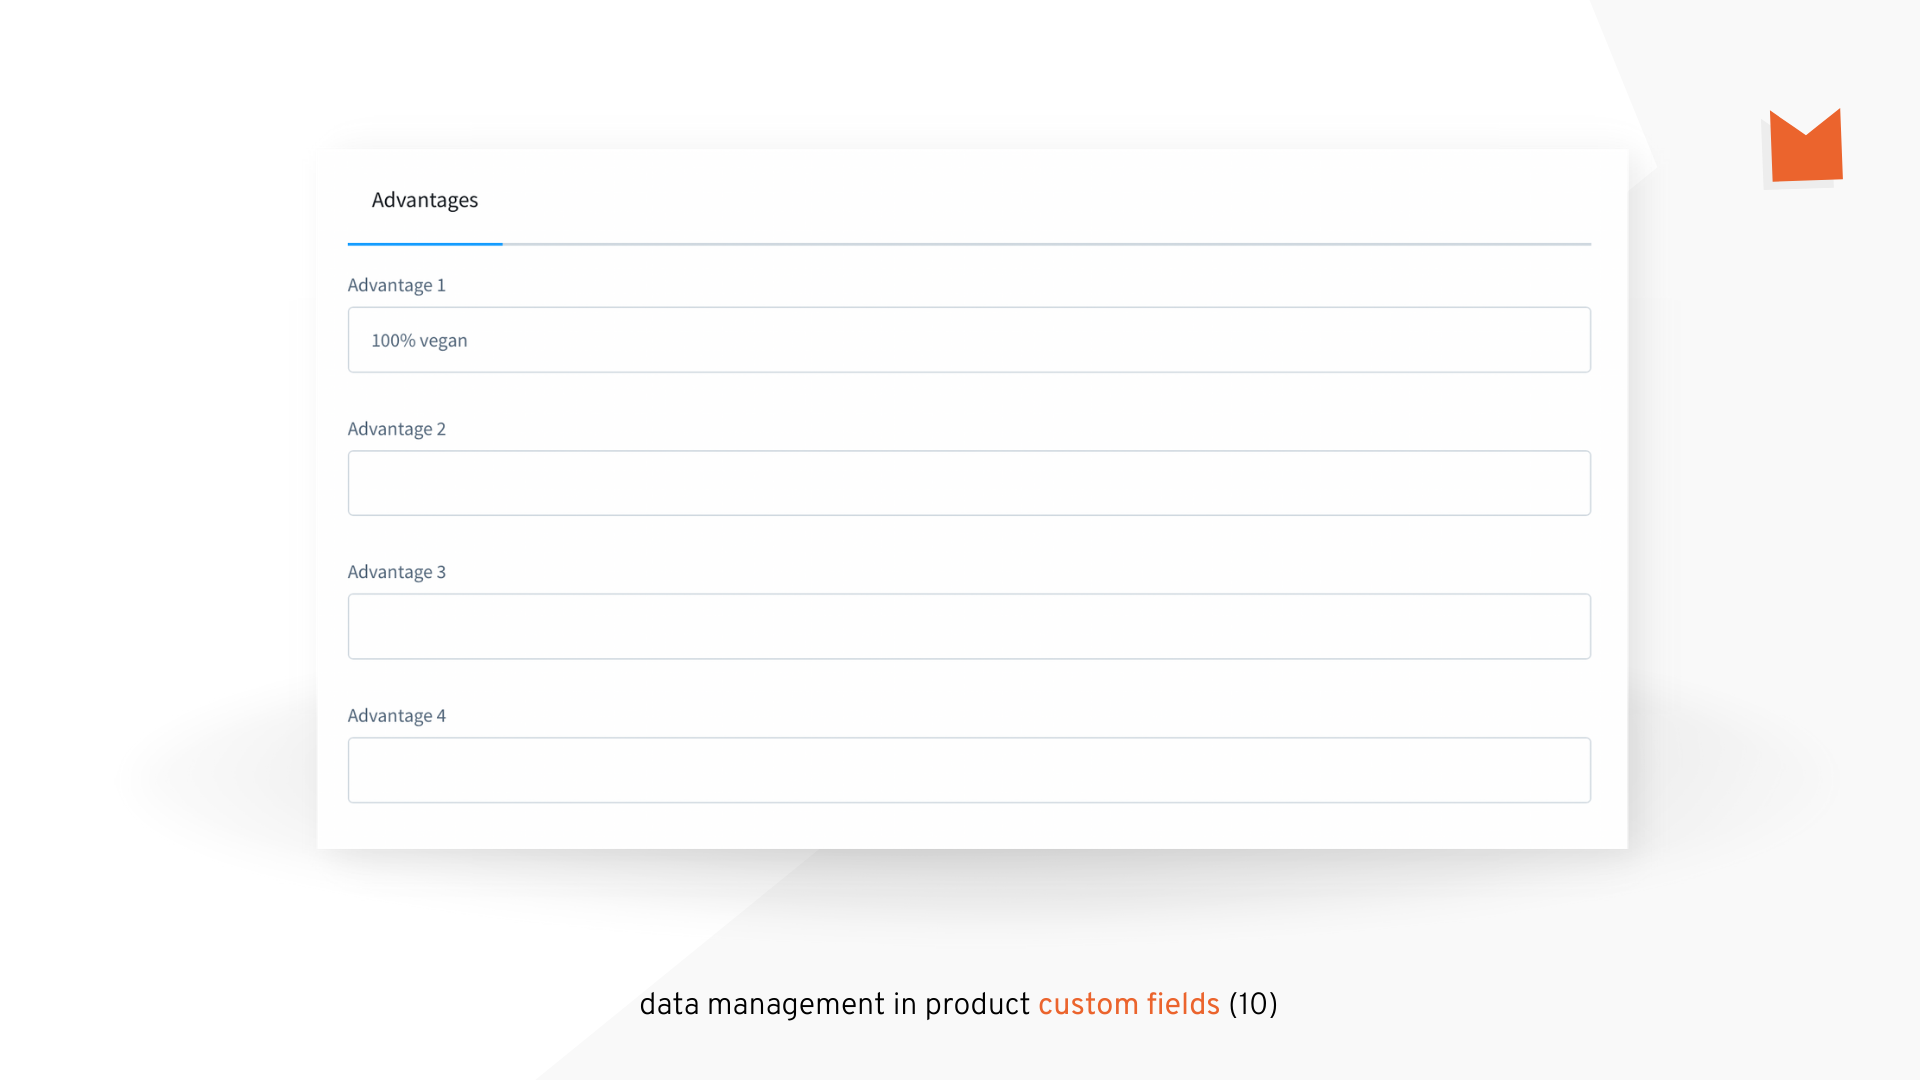The width and height of the screenshot is (1920, 1080).
Task: Click the Advantage 4 label
Action: tap(397, 716)
